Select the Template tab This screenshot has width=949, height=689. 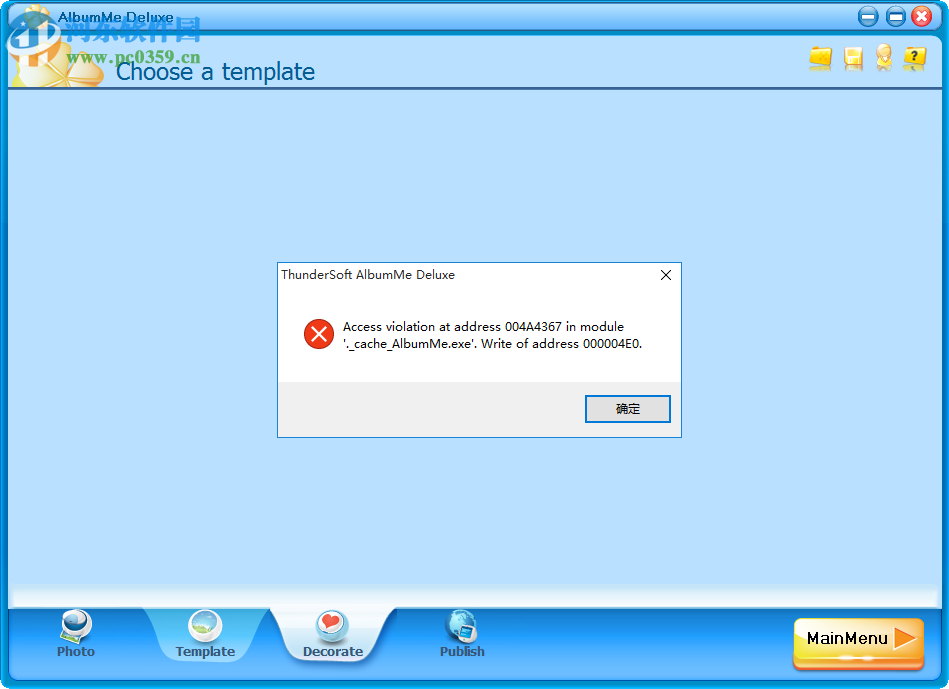pos(205,634)
